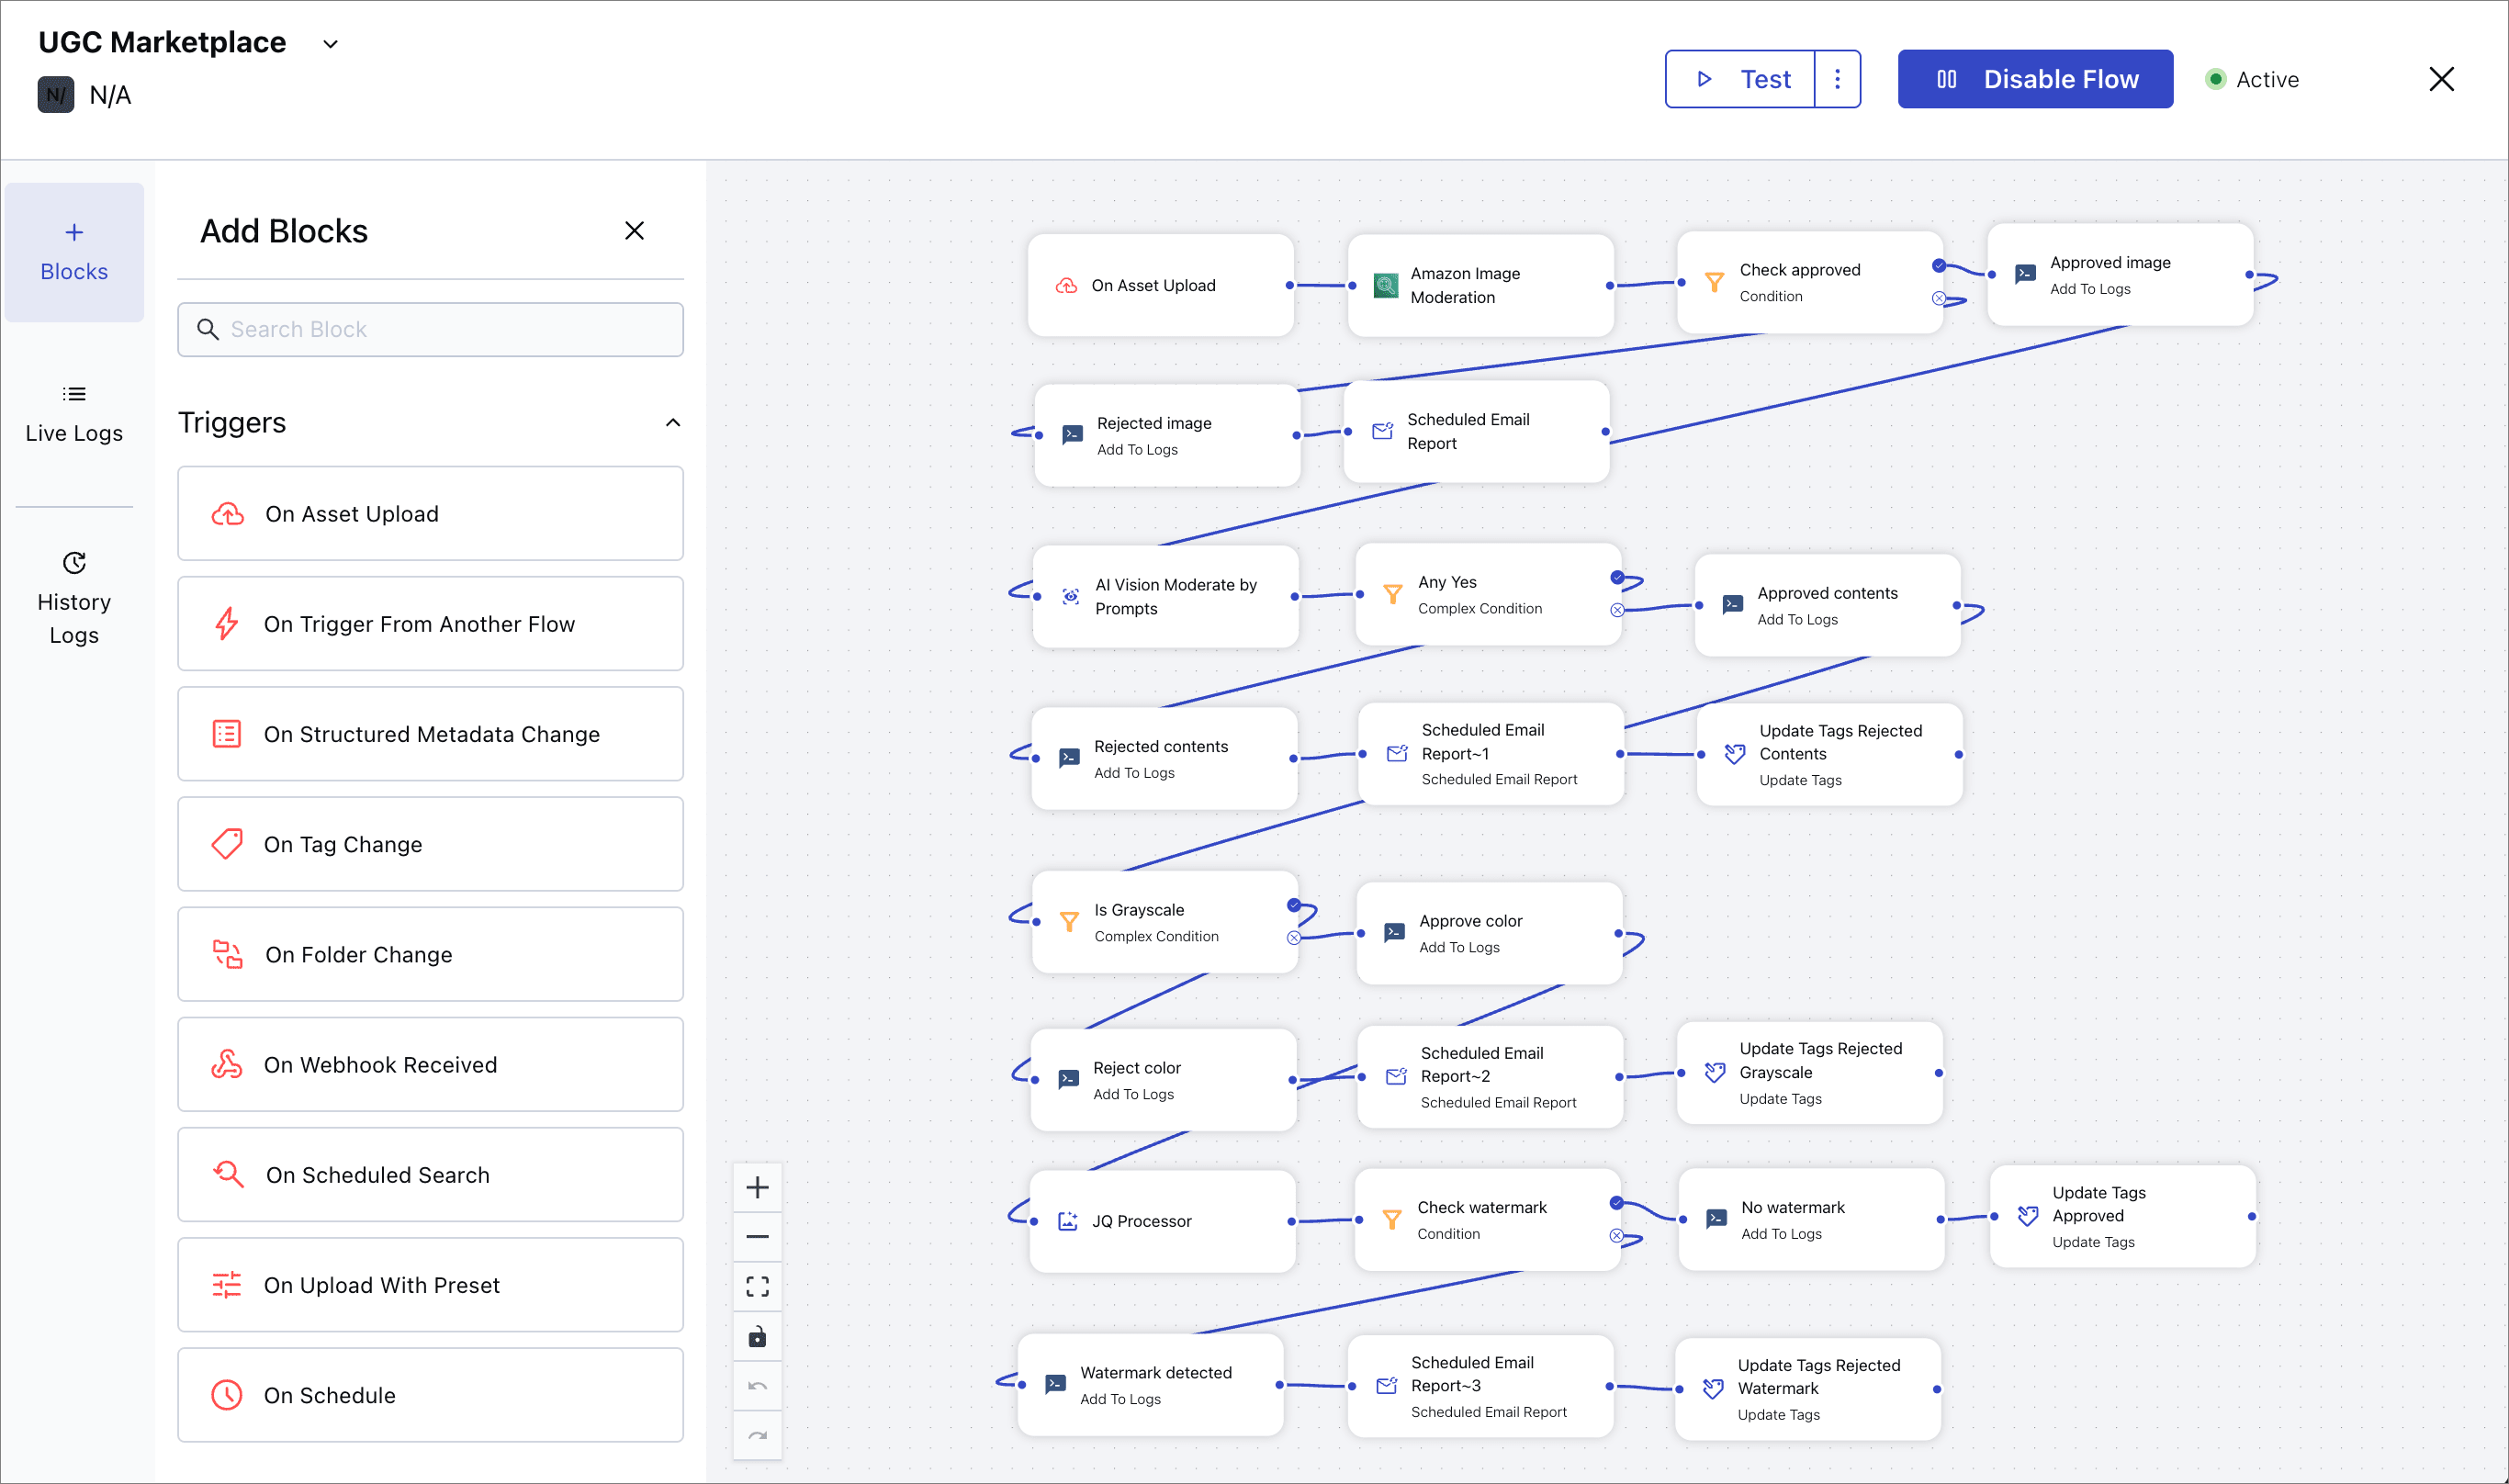Image resolution: width=2509 pixels, height=1484 pixels.
Task: Click the Amazon Image Moderation node icon
Action: (1385, 286)
